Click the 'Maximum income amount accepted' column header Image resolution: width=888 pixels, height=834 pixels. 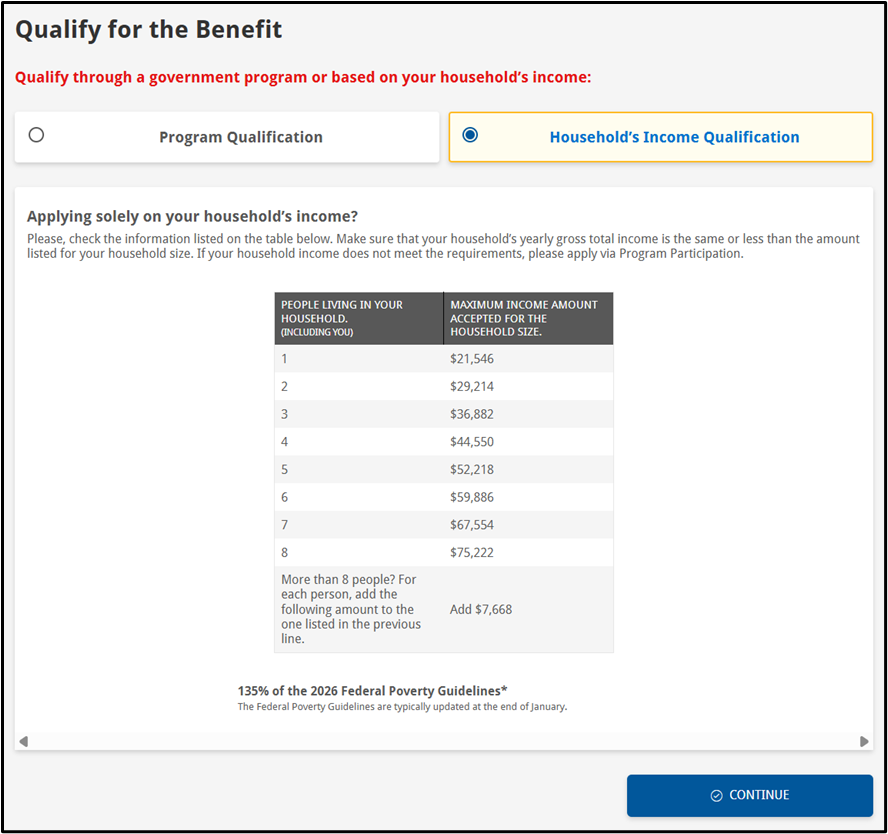pos(528,318)
